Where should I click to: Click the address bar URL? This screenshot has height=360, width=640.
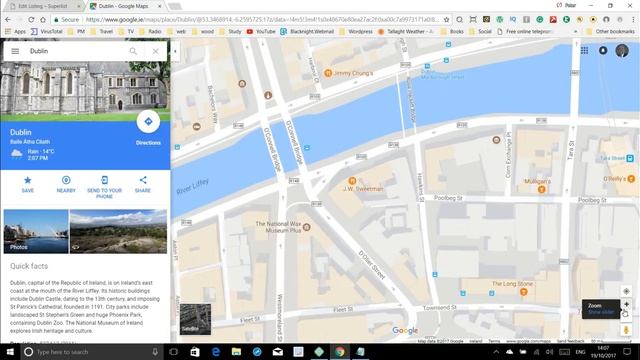click(262, 19)
